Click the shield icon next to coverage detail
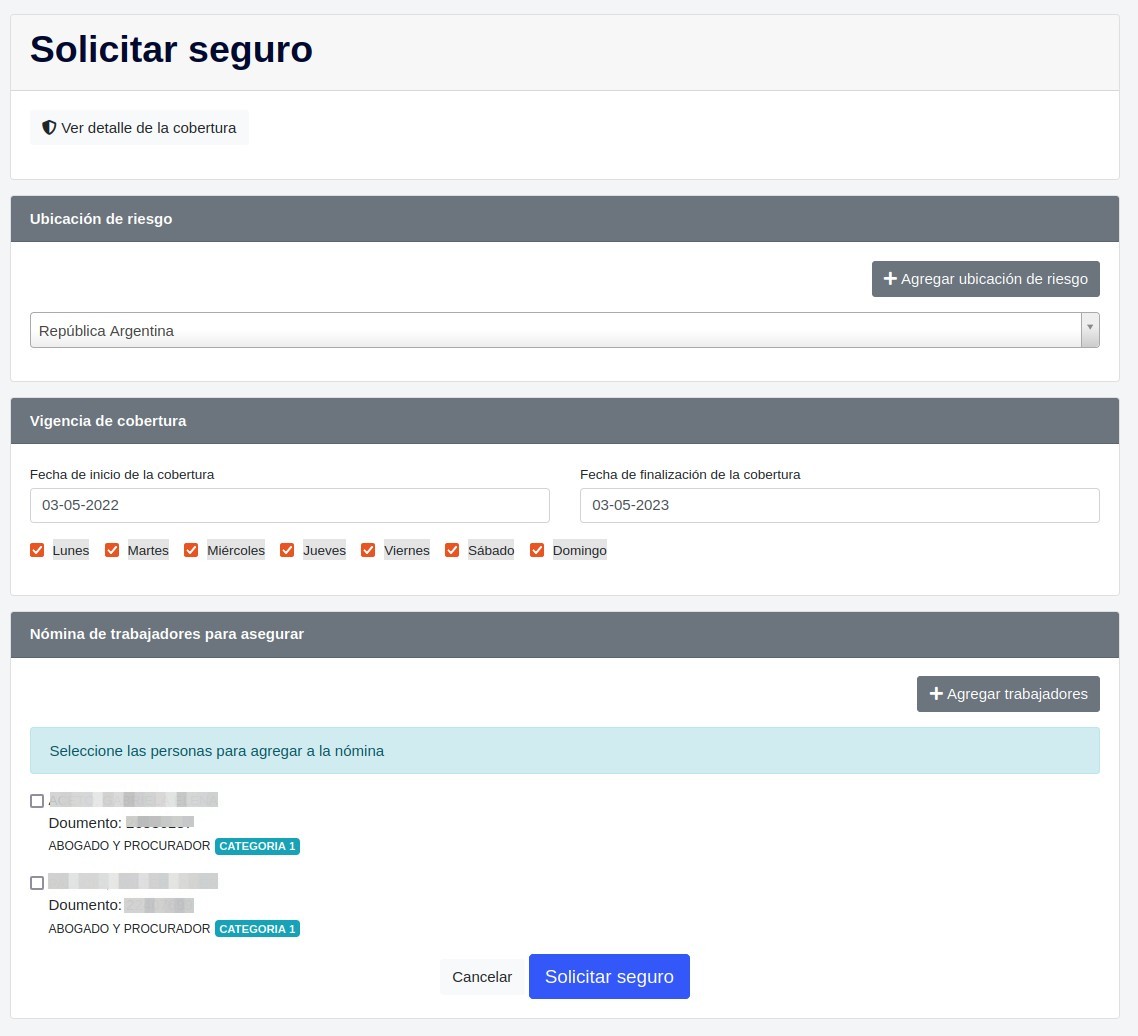The width and height of the screenshot is (1138, 1036). pos(49,127)
